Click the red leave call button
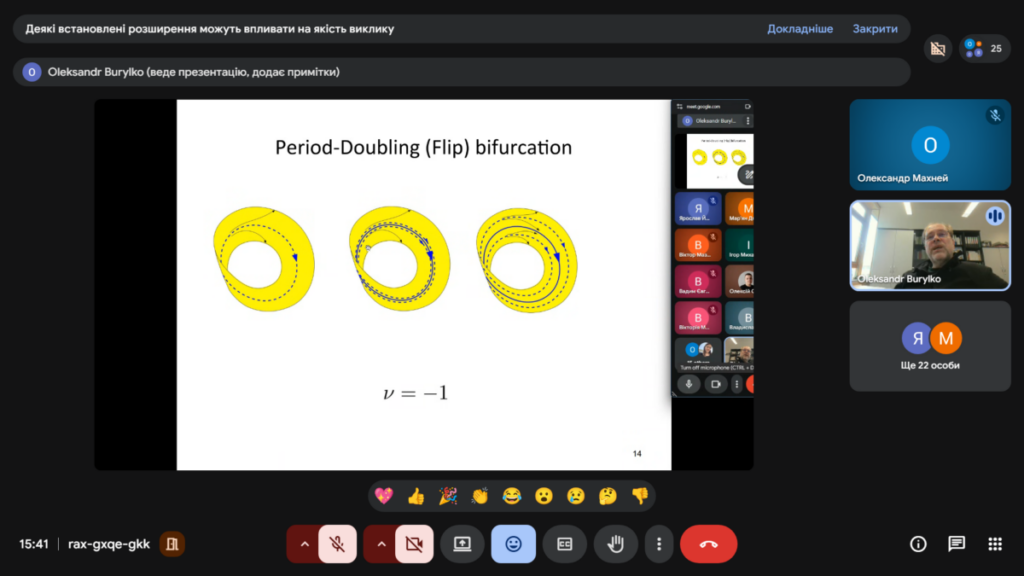This screenshot has width=1024, height=576. tap(708, 544)
